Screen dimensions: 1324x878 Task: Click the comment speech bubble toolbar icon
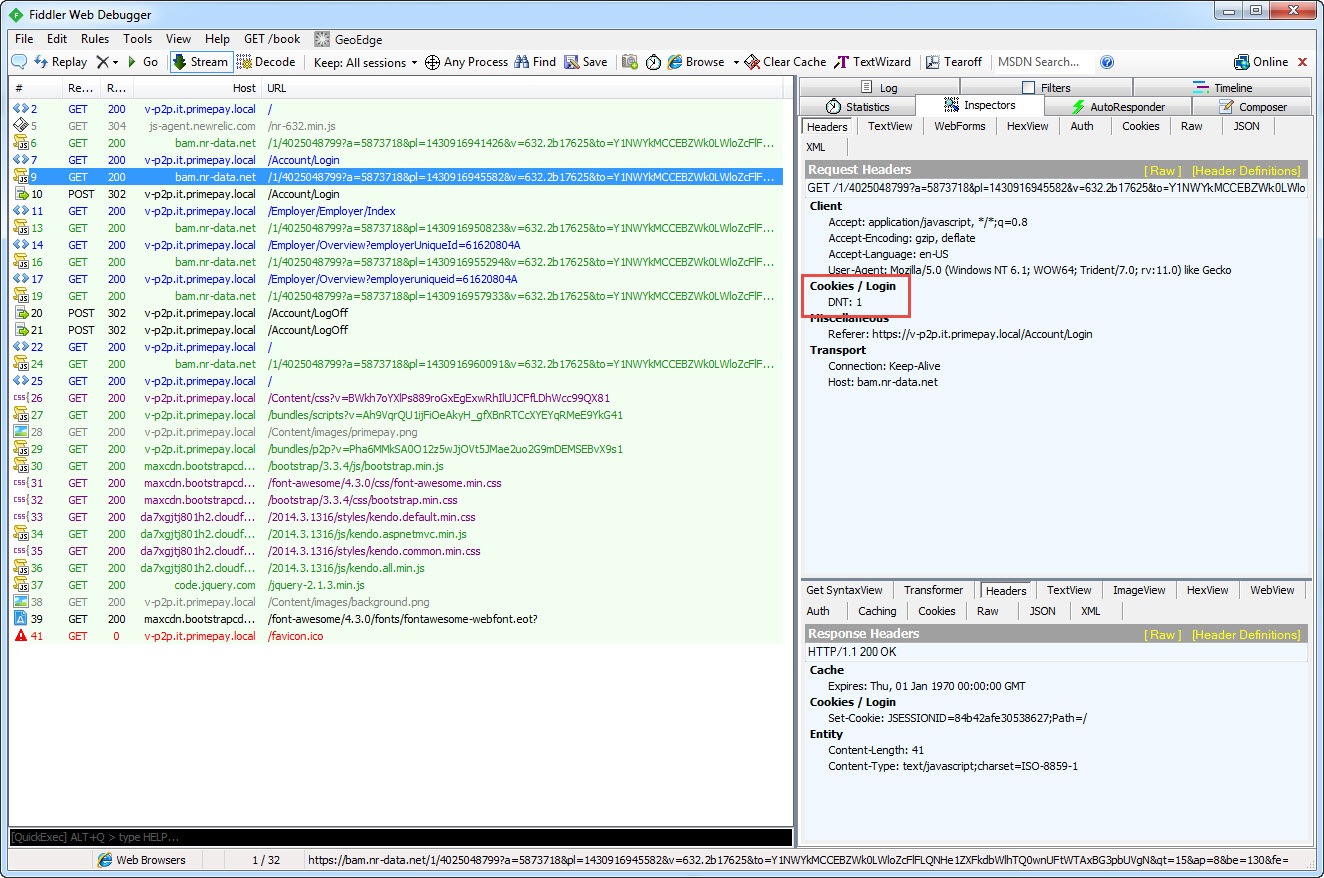pyautogui.click(x=19, y=62)
